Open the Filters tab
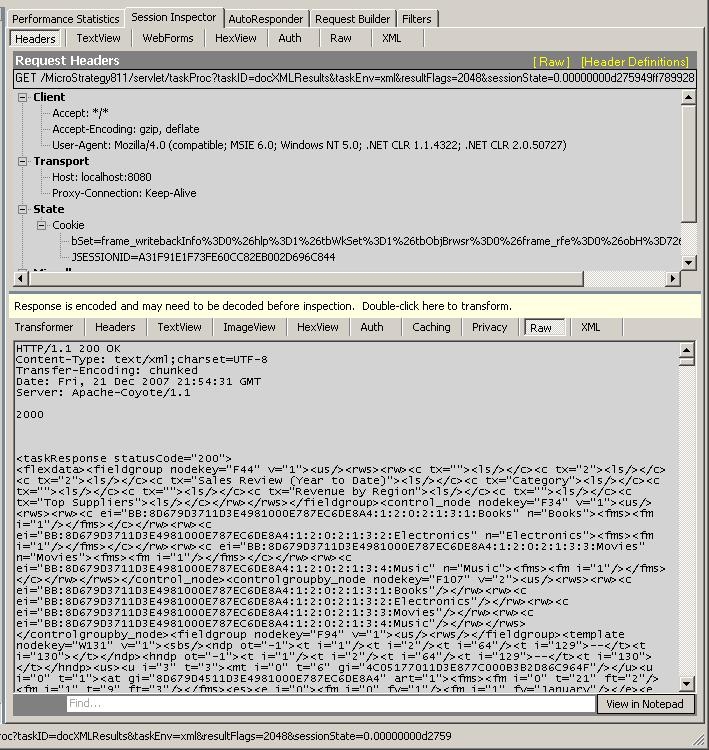The image size is (709, 750). (417, 19)
